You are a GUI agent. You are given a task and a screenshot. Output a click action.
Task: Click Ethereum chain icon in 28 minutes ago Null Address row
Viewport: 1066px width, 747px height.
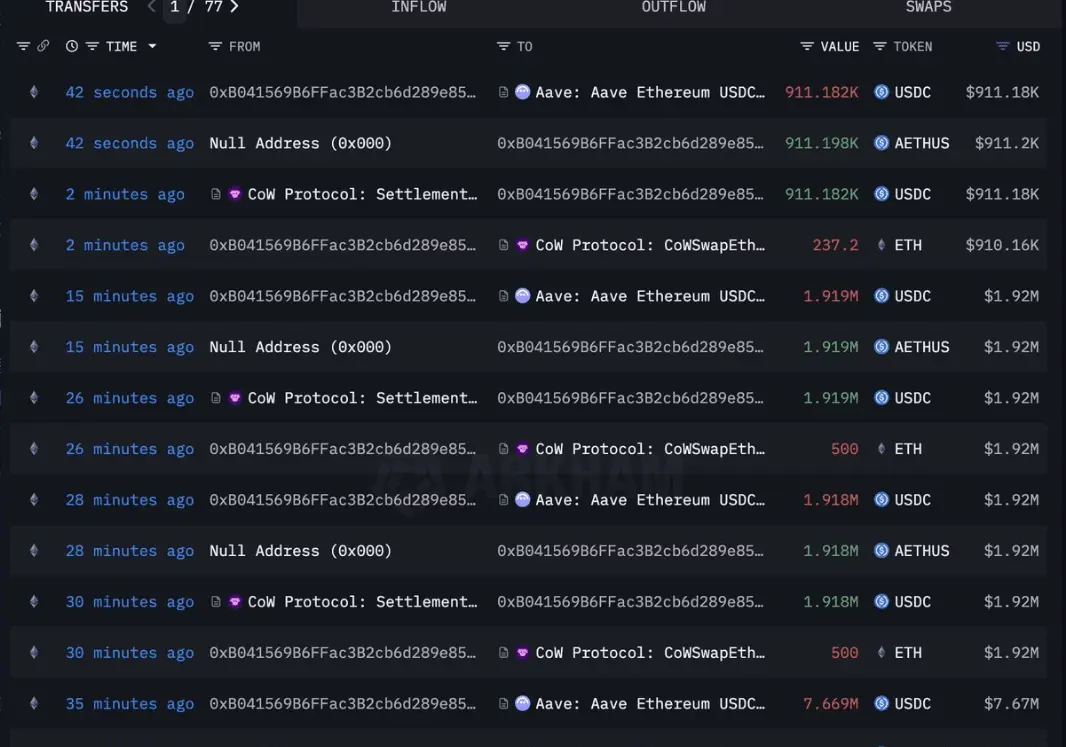(x=34, y=551)
